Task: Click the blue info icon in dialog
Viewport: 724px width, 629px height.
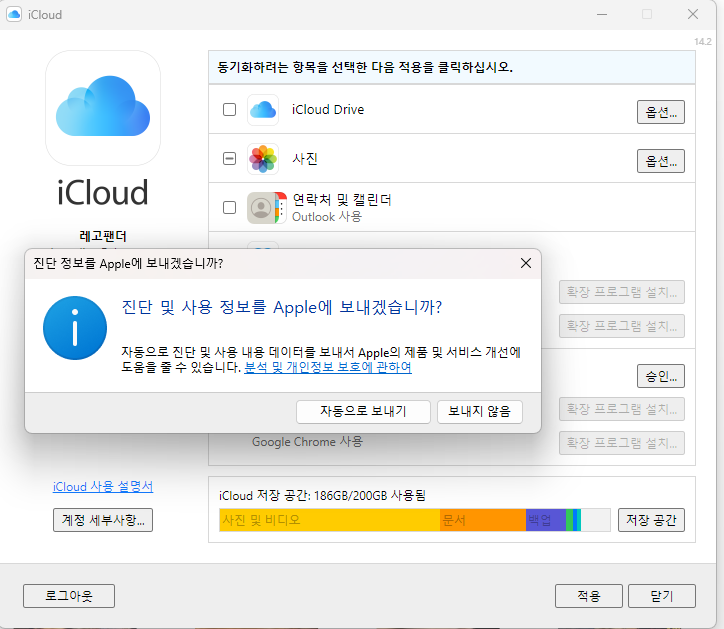Action: click(75, 328)
